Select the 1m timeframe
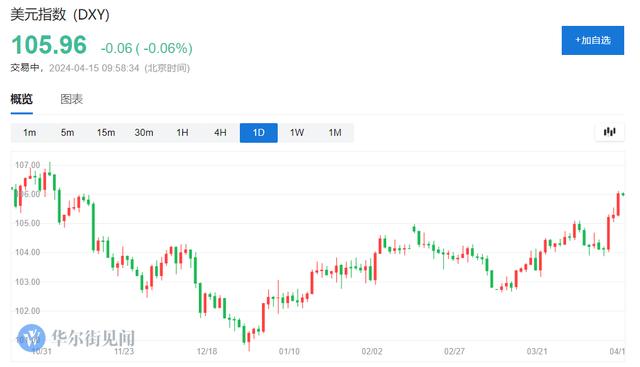640x367 pixels. coord(29,133)
